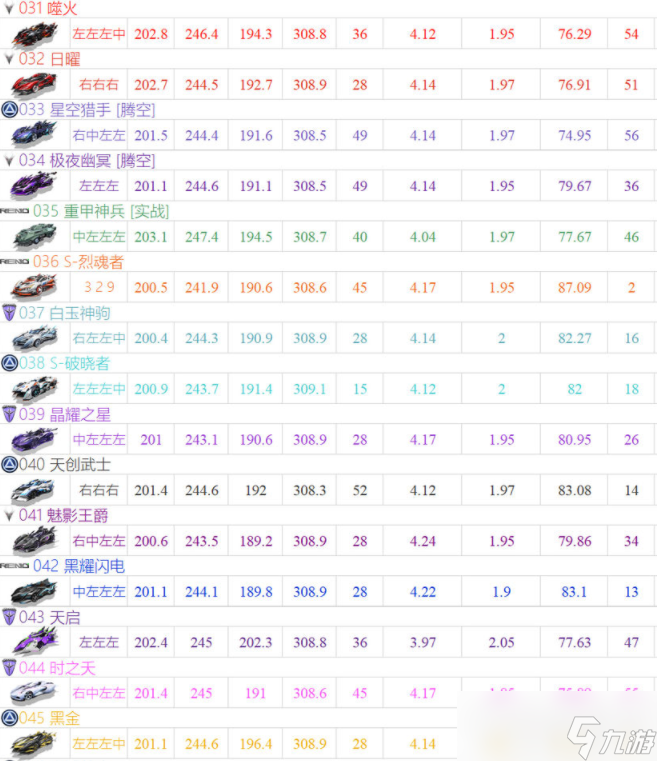Click the A badge next to 040 天创武士
The image size is (657, 761).
pyautogui.click(x=9, y=464)
